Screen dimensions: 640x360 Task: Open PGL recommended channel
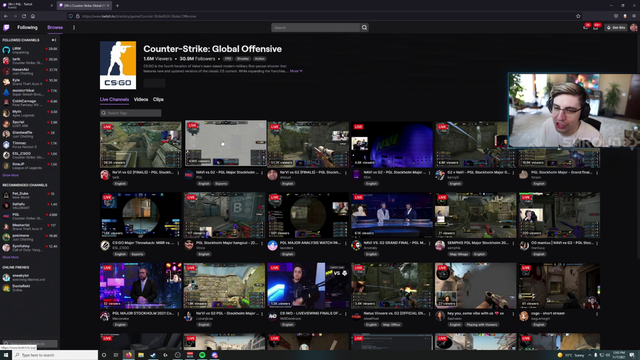coord(30,216)
